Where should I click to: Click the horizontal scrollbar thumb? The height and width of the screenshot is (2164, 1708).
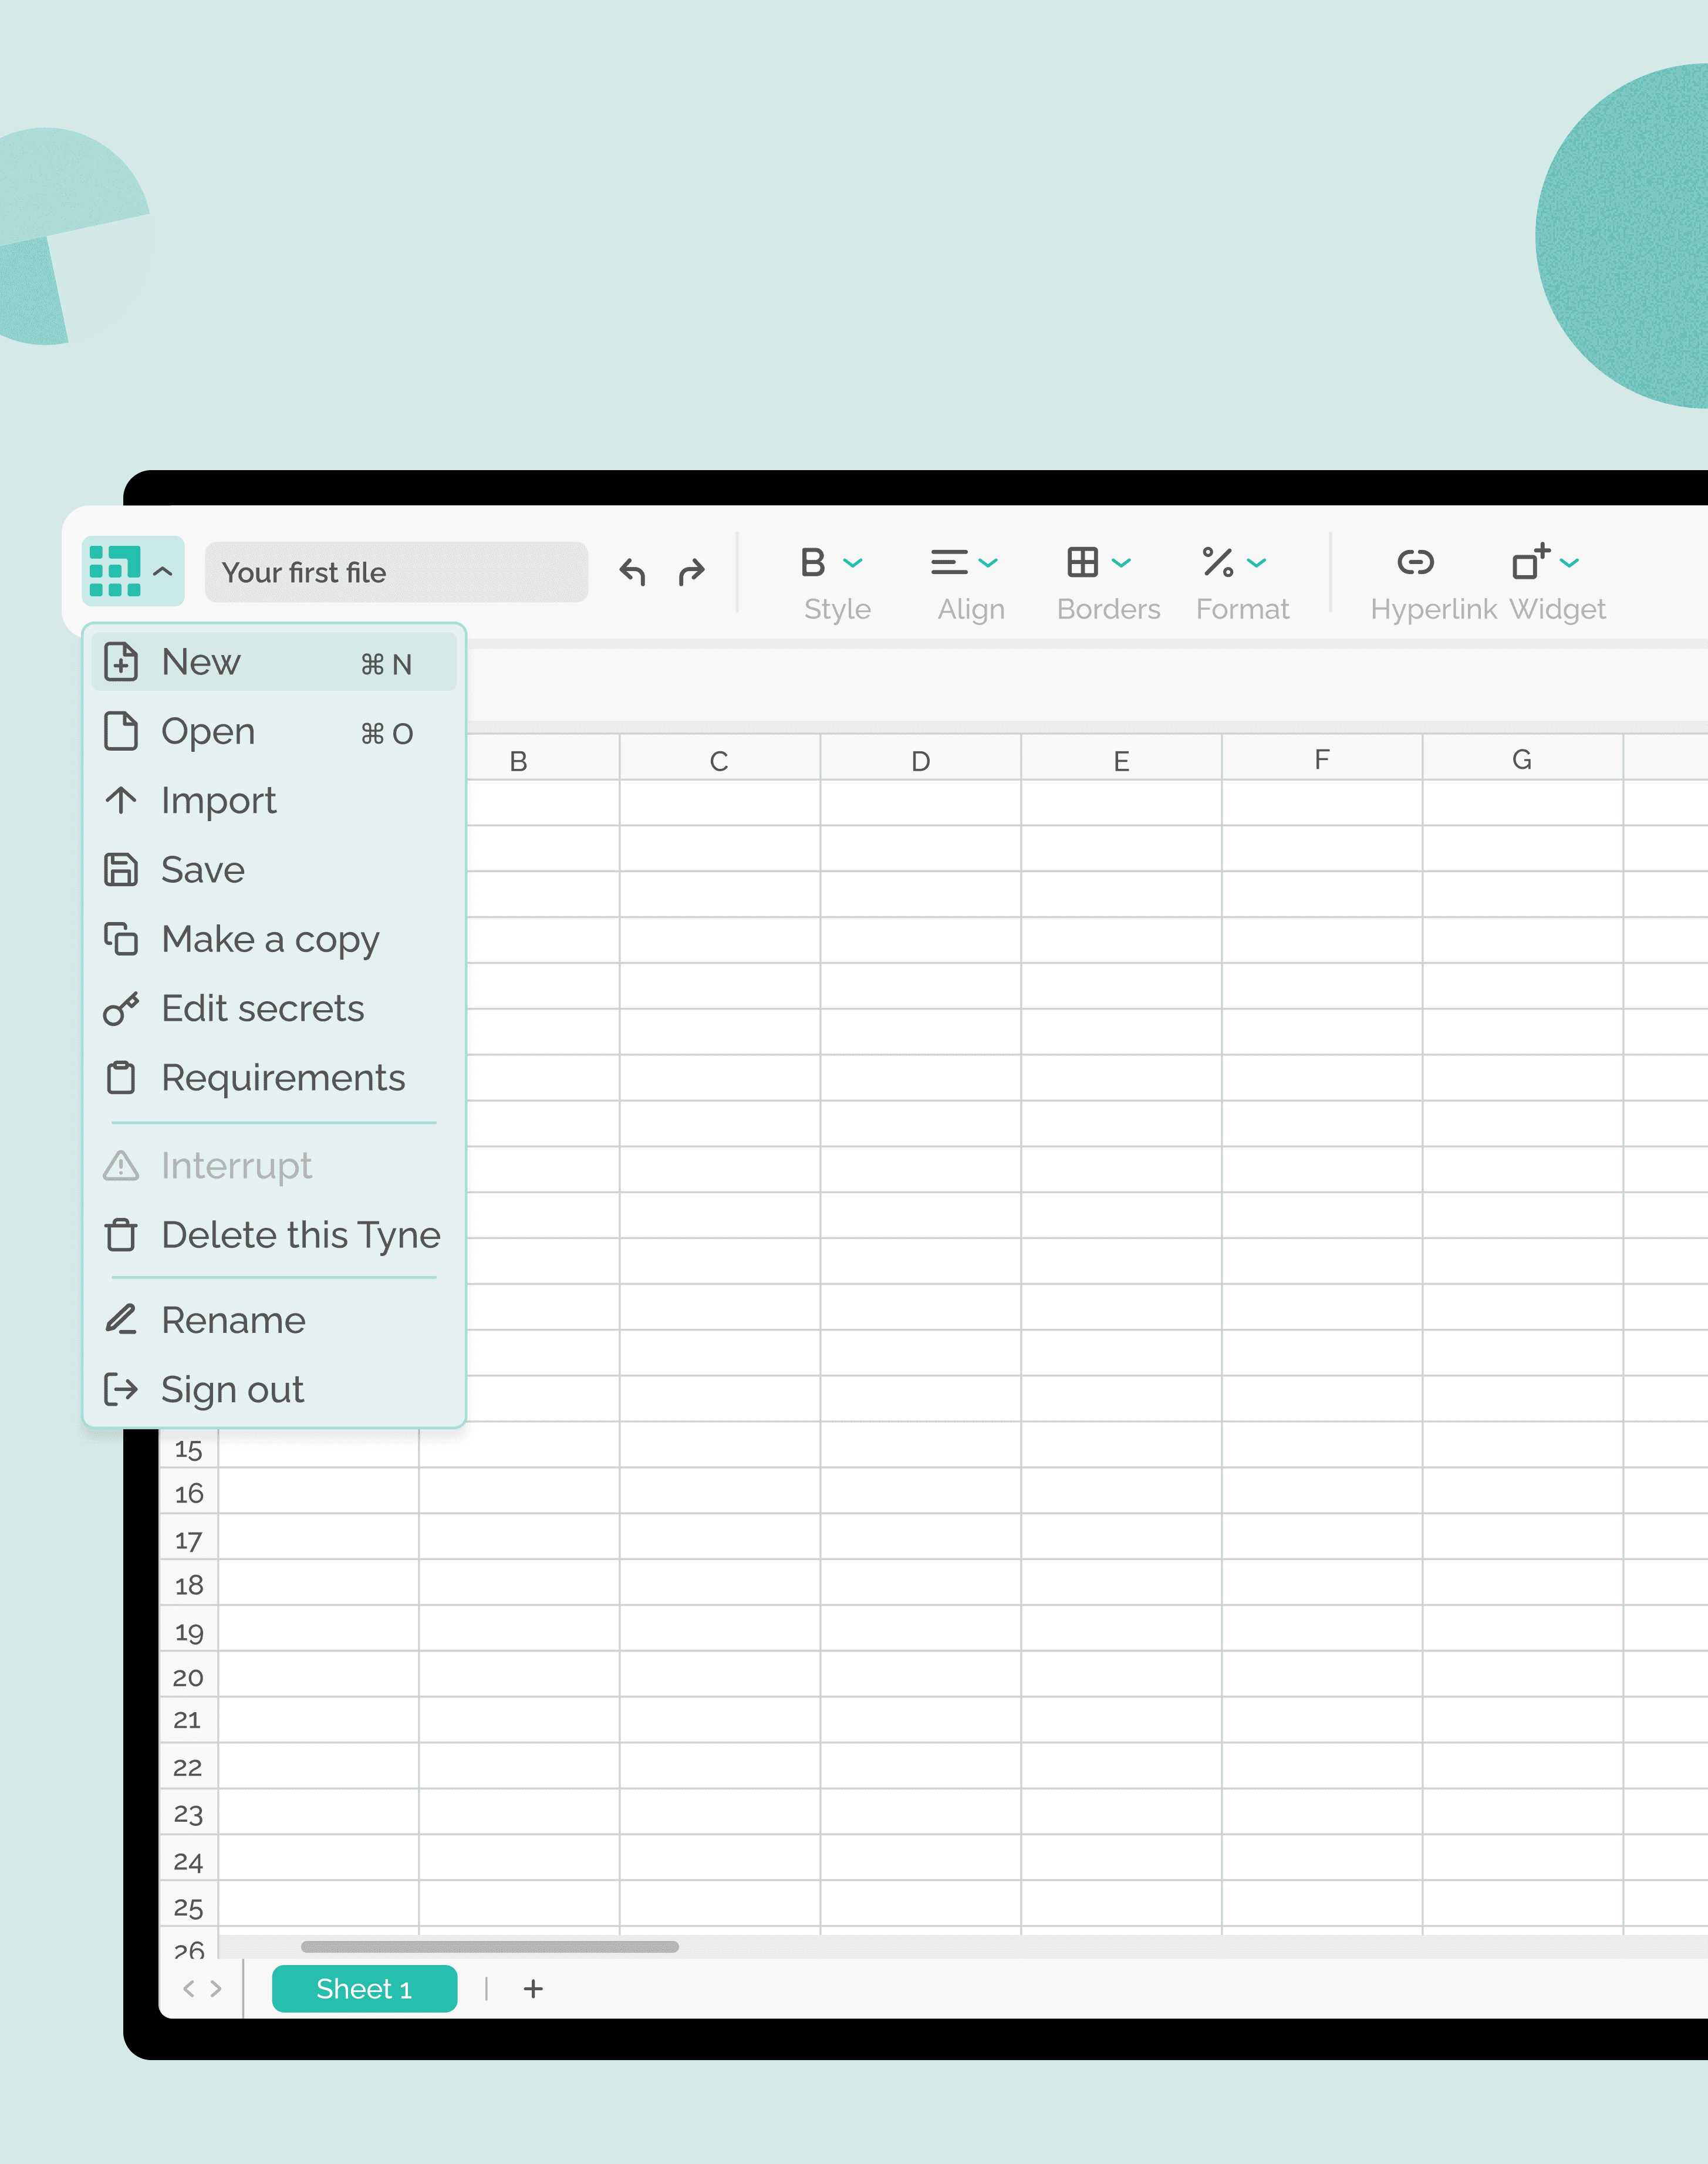(490, 1946)
